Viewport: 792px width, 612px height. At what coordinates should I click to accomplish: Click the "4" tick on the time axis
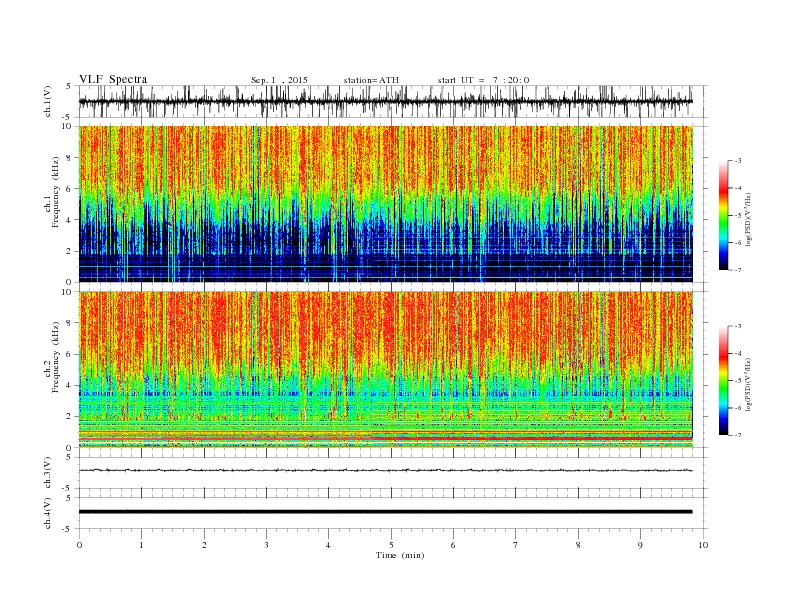[x=328, y=545]
